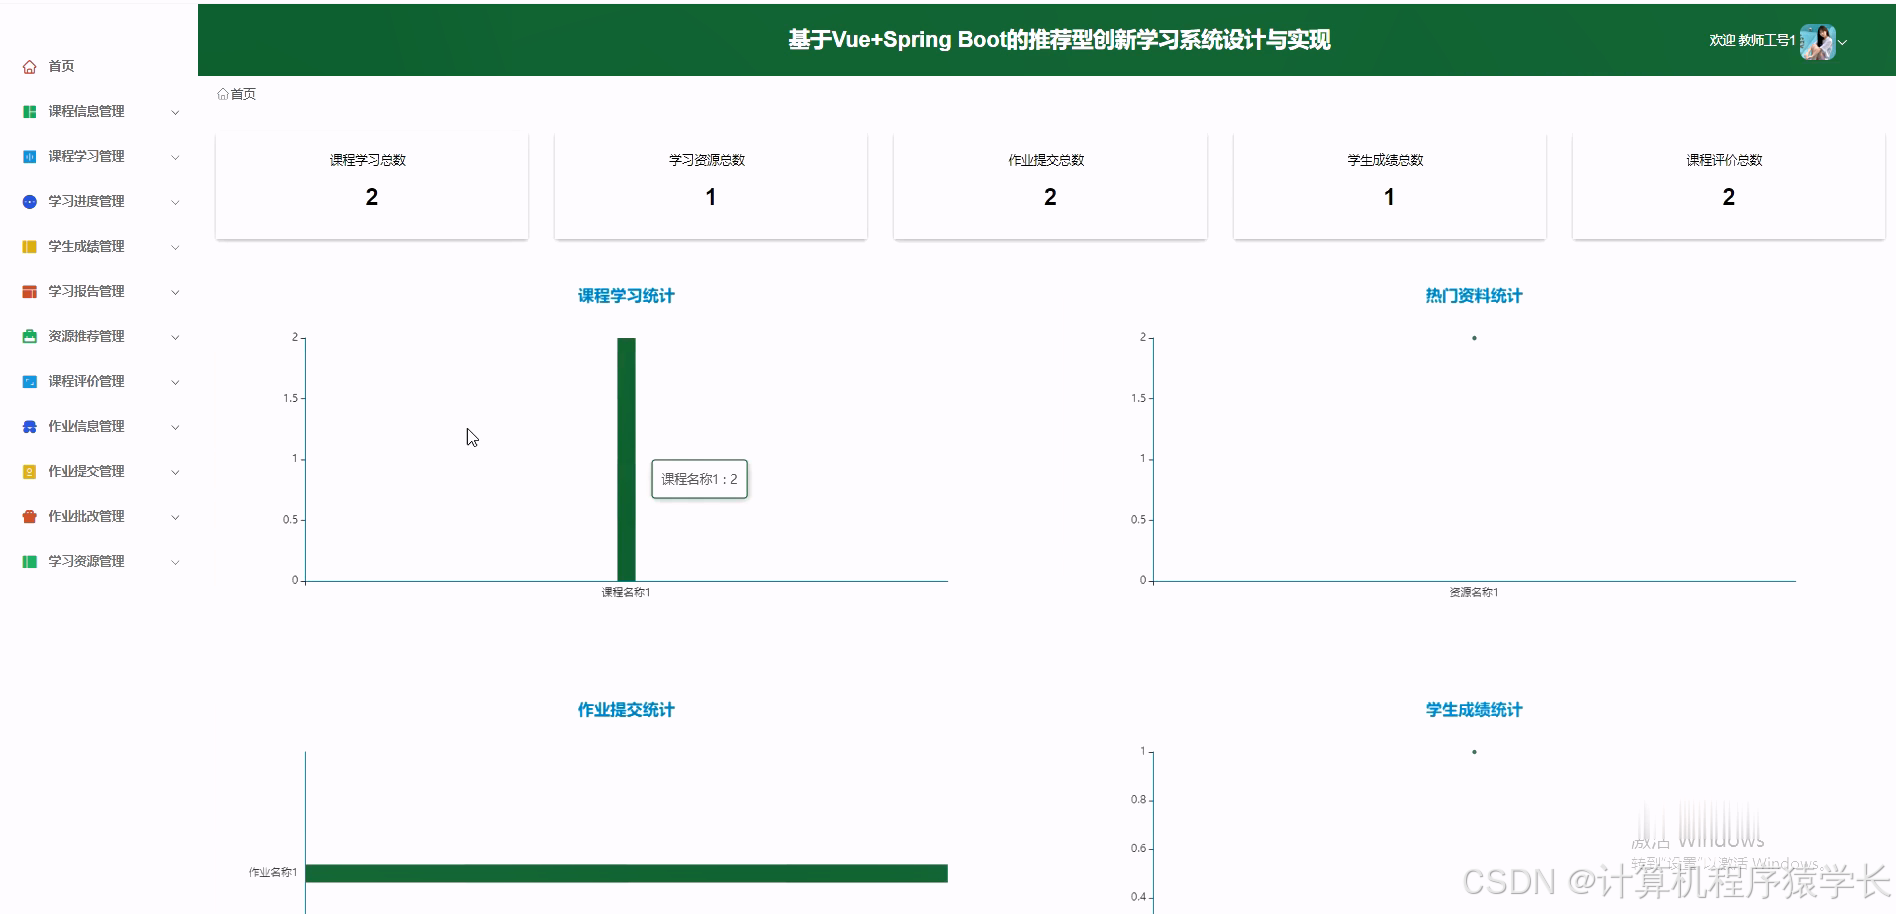Click the 资源推荐管理 briefcase icon
The width and height of the screenshot is (1896, 914).
(28, 336)
